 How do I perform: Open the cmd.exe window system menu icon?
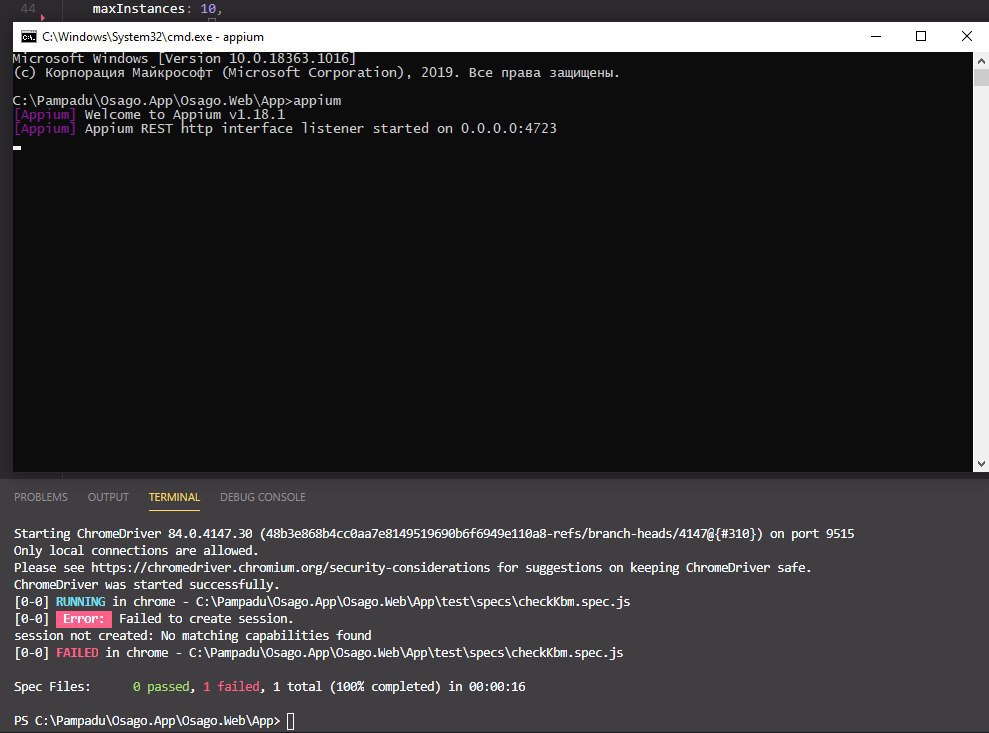pos(28,37)
